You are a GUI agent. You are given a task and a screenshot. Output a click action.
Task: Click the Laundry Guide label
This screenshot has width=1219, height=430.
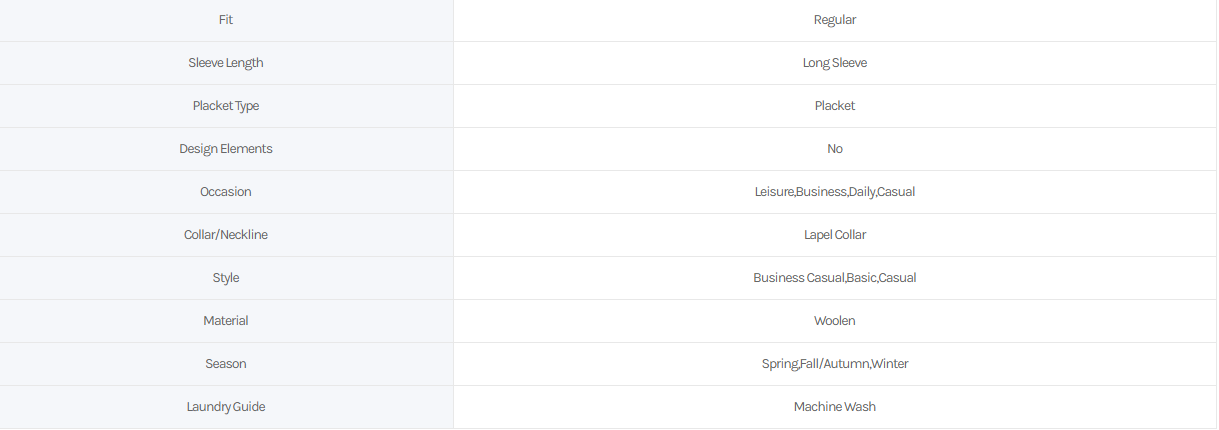point(226,407)
